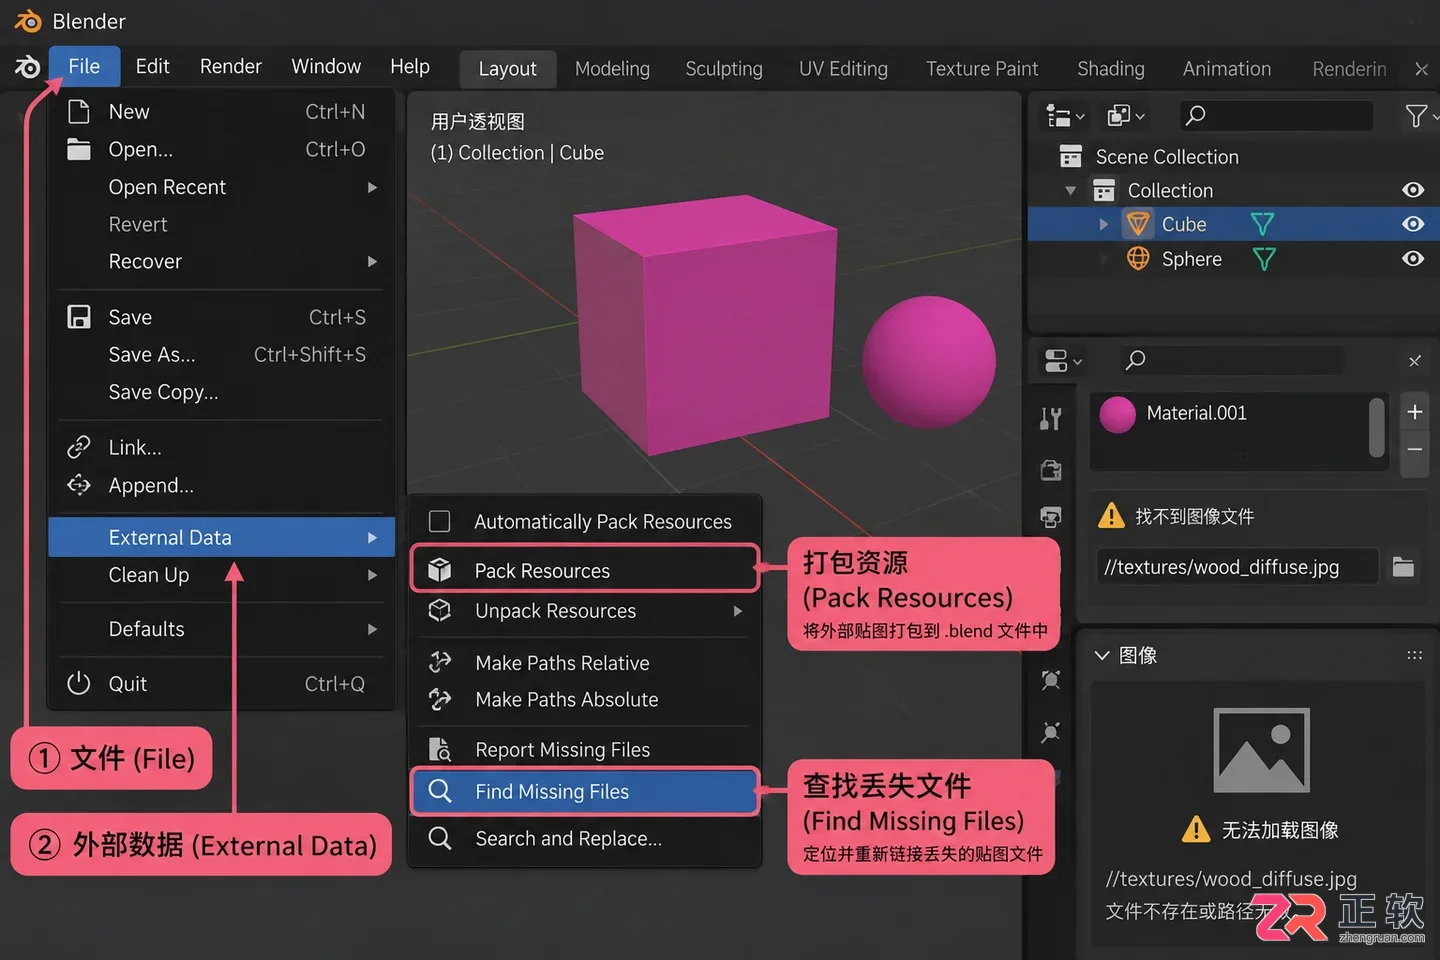Choose Save As from File menu
The width and height of the screenshot is (1440, 960).
click(x=222, y=354)
